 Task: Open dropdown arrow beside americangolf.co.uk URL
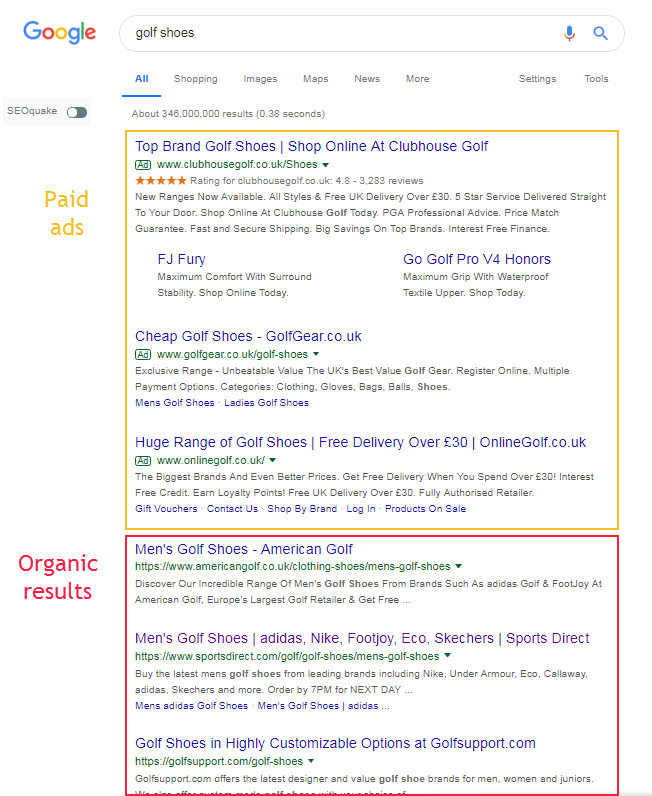(x=459, y=566)
